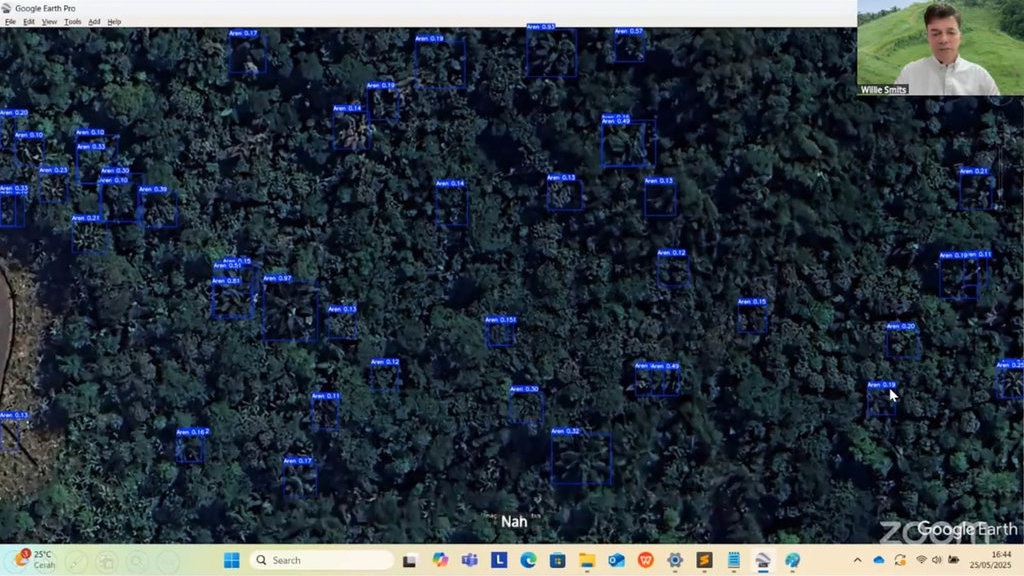
Task: Open the WPS Office taskbar icon
Action: (645, 560)
